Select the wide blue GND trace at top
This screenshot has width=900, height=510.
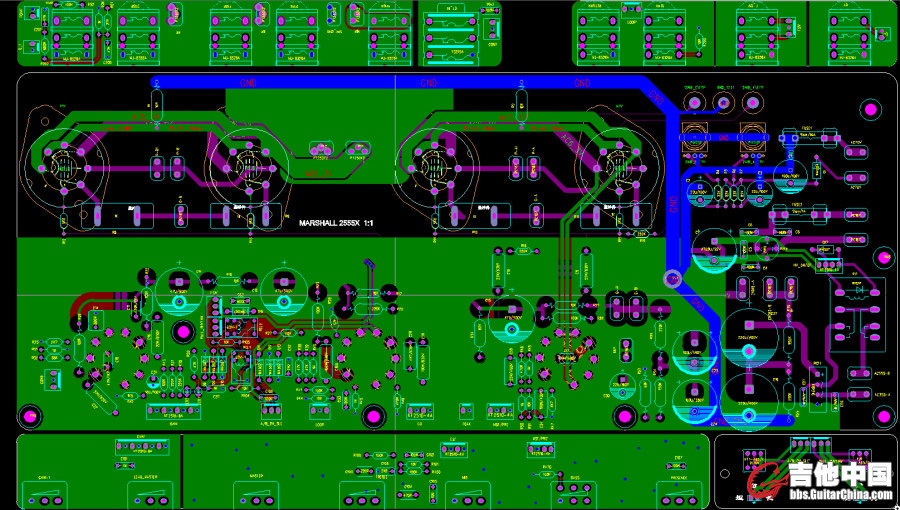point(400,84)
